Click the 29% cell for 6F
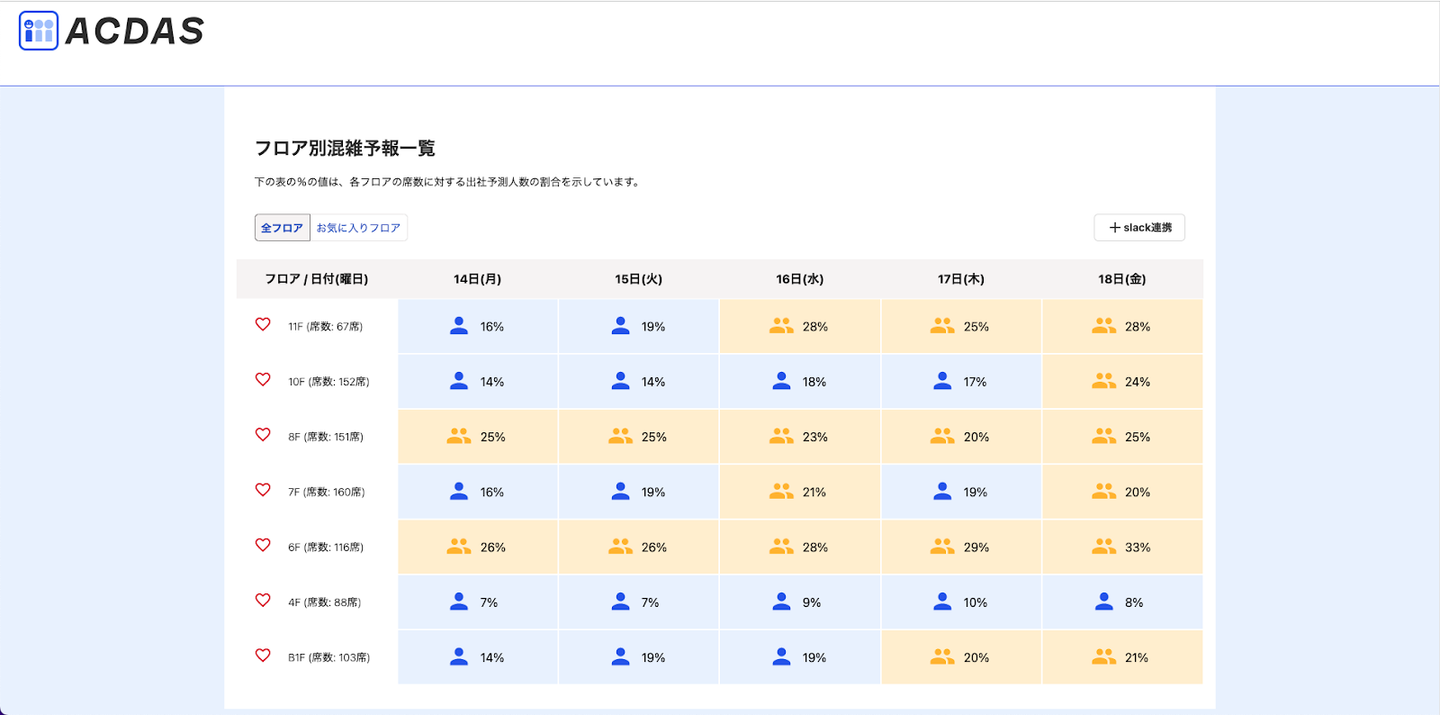The image size is (1440, 715). click(961, 547)
